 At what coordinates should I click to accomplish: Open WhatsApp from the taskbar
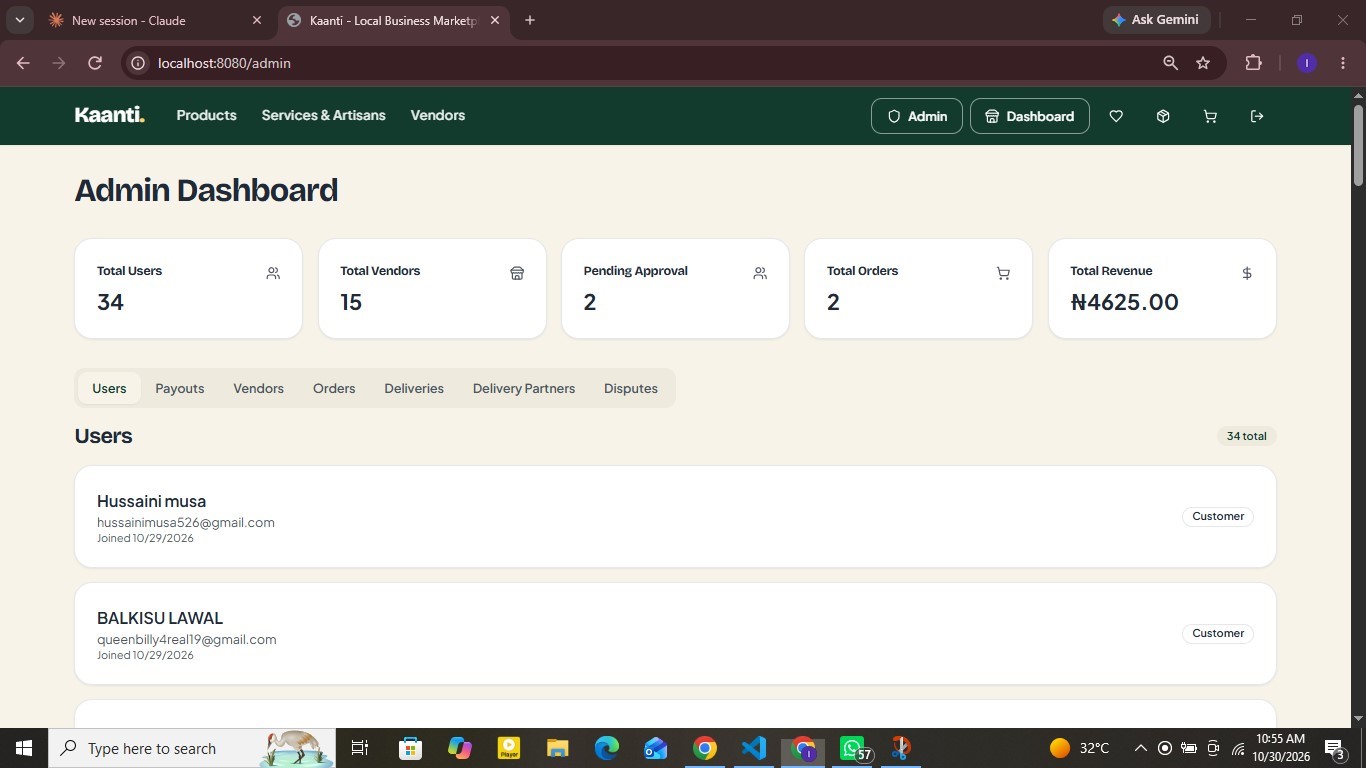(852, 748)
